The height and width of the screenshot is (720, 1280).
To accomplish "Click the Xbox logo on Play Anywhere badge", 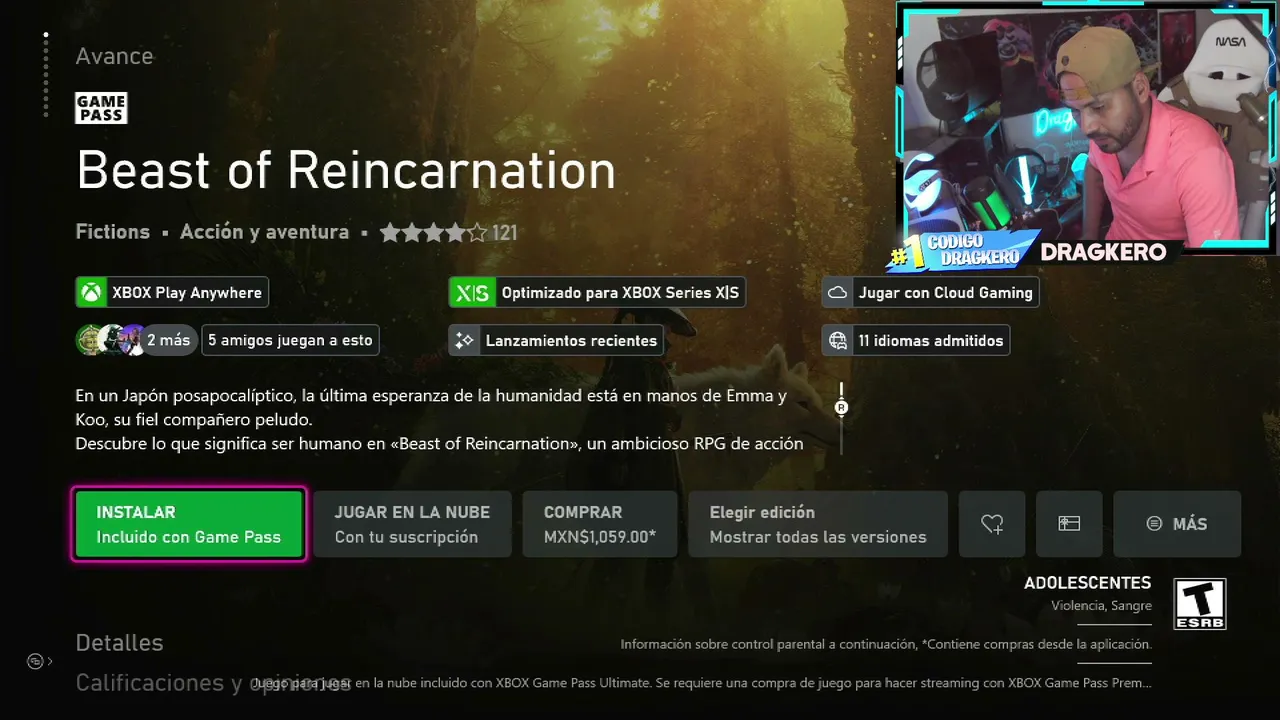I will [91, 292].
